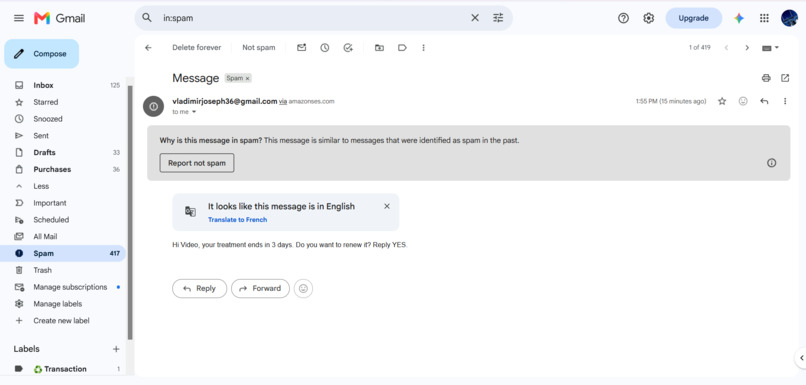Open the Google apps grid
Screen dimensions: 806x385
(764, 18)
